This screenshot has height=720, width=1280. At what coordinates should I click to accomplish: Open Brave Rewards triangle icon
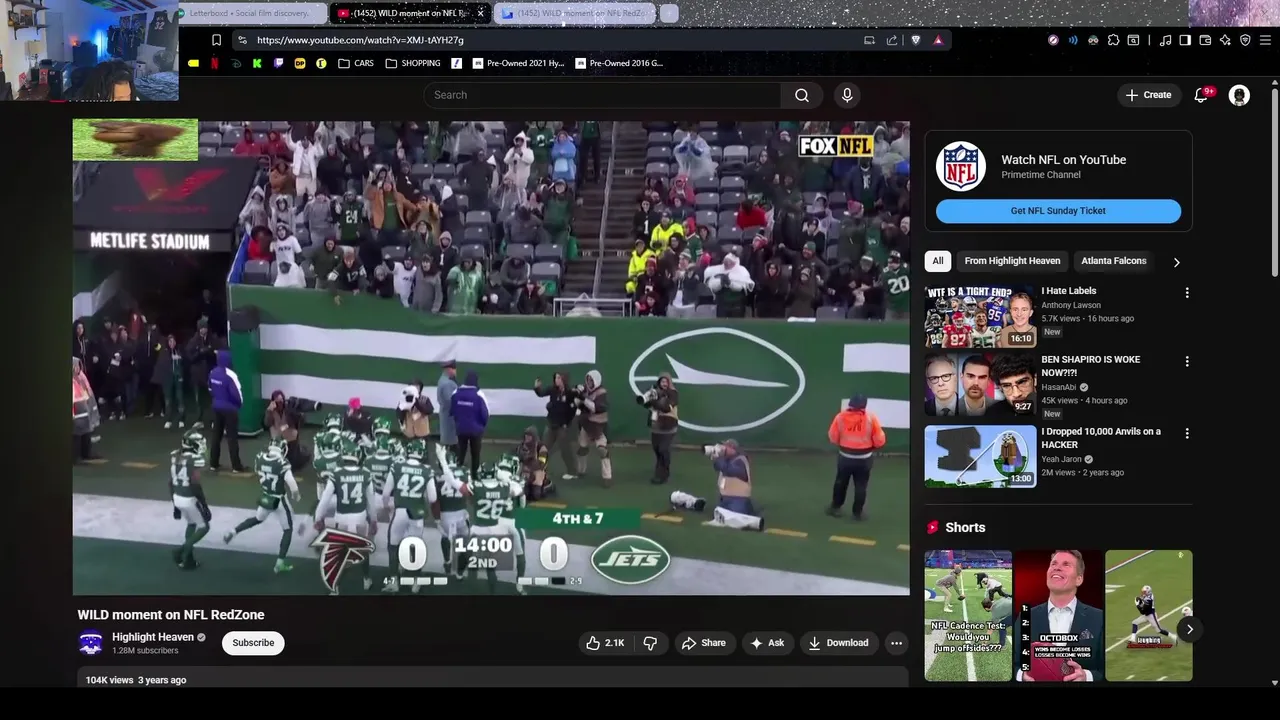(x=938, y=40)
